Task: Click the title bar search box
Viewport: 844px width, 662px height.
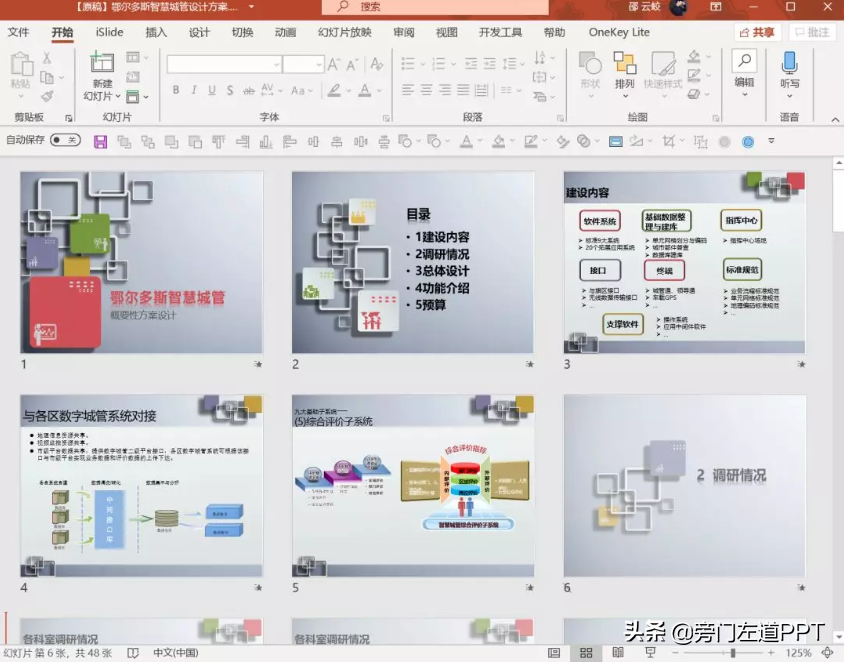Action: (x=435, y=7)
